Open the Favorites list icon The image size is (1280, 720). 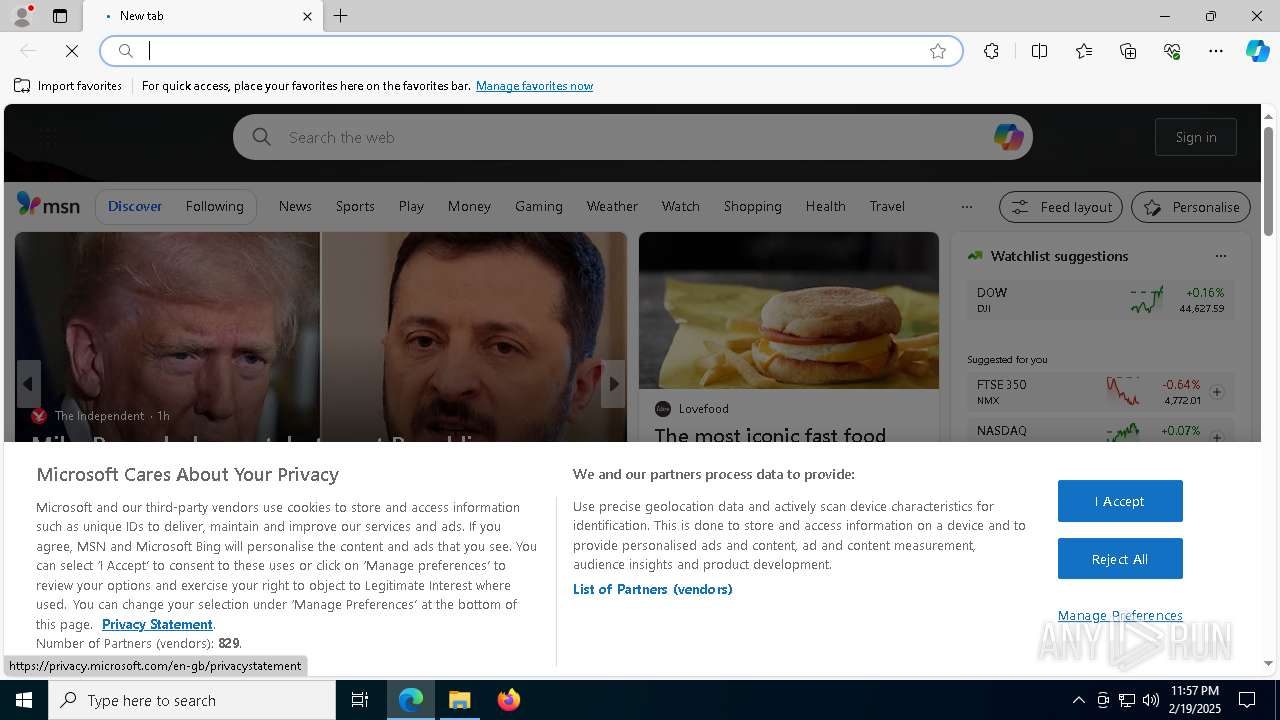[1084, 51]
